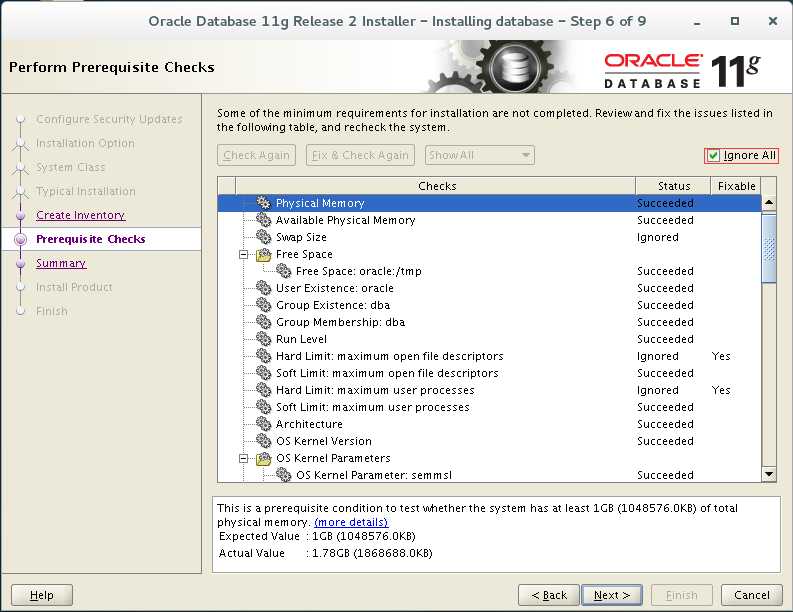Maximize the installer window
Screen dimensions: 793x612
(735, 21)
